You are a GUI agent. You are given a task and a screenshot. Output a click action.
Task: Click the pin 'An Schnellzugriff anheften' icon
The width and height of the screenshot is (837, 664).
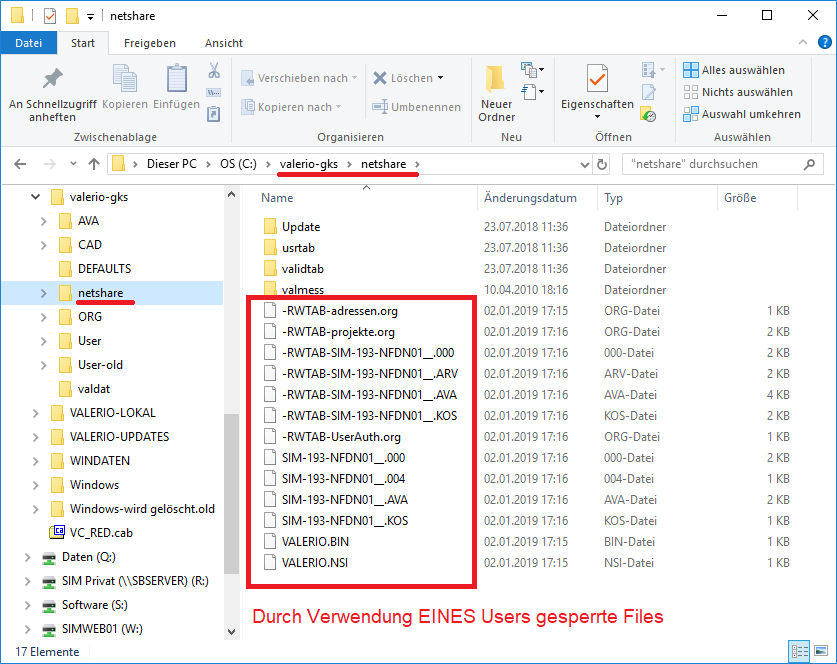coord(52,78)
